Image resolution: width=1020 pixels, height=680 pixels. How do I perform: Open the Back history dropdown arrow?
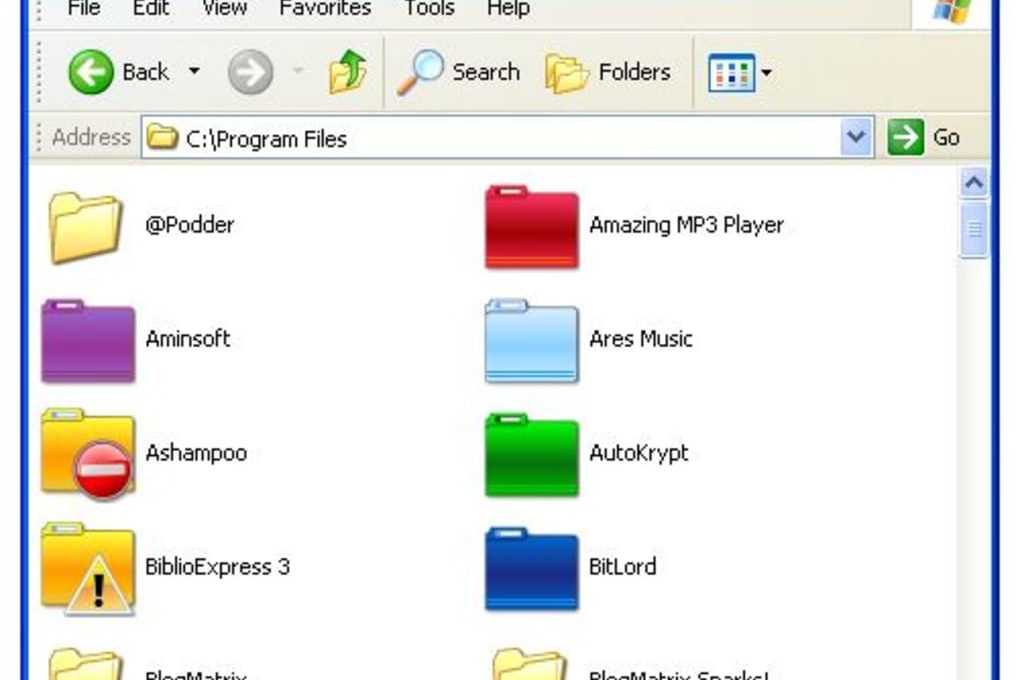(x=194, y=70)
